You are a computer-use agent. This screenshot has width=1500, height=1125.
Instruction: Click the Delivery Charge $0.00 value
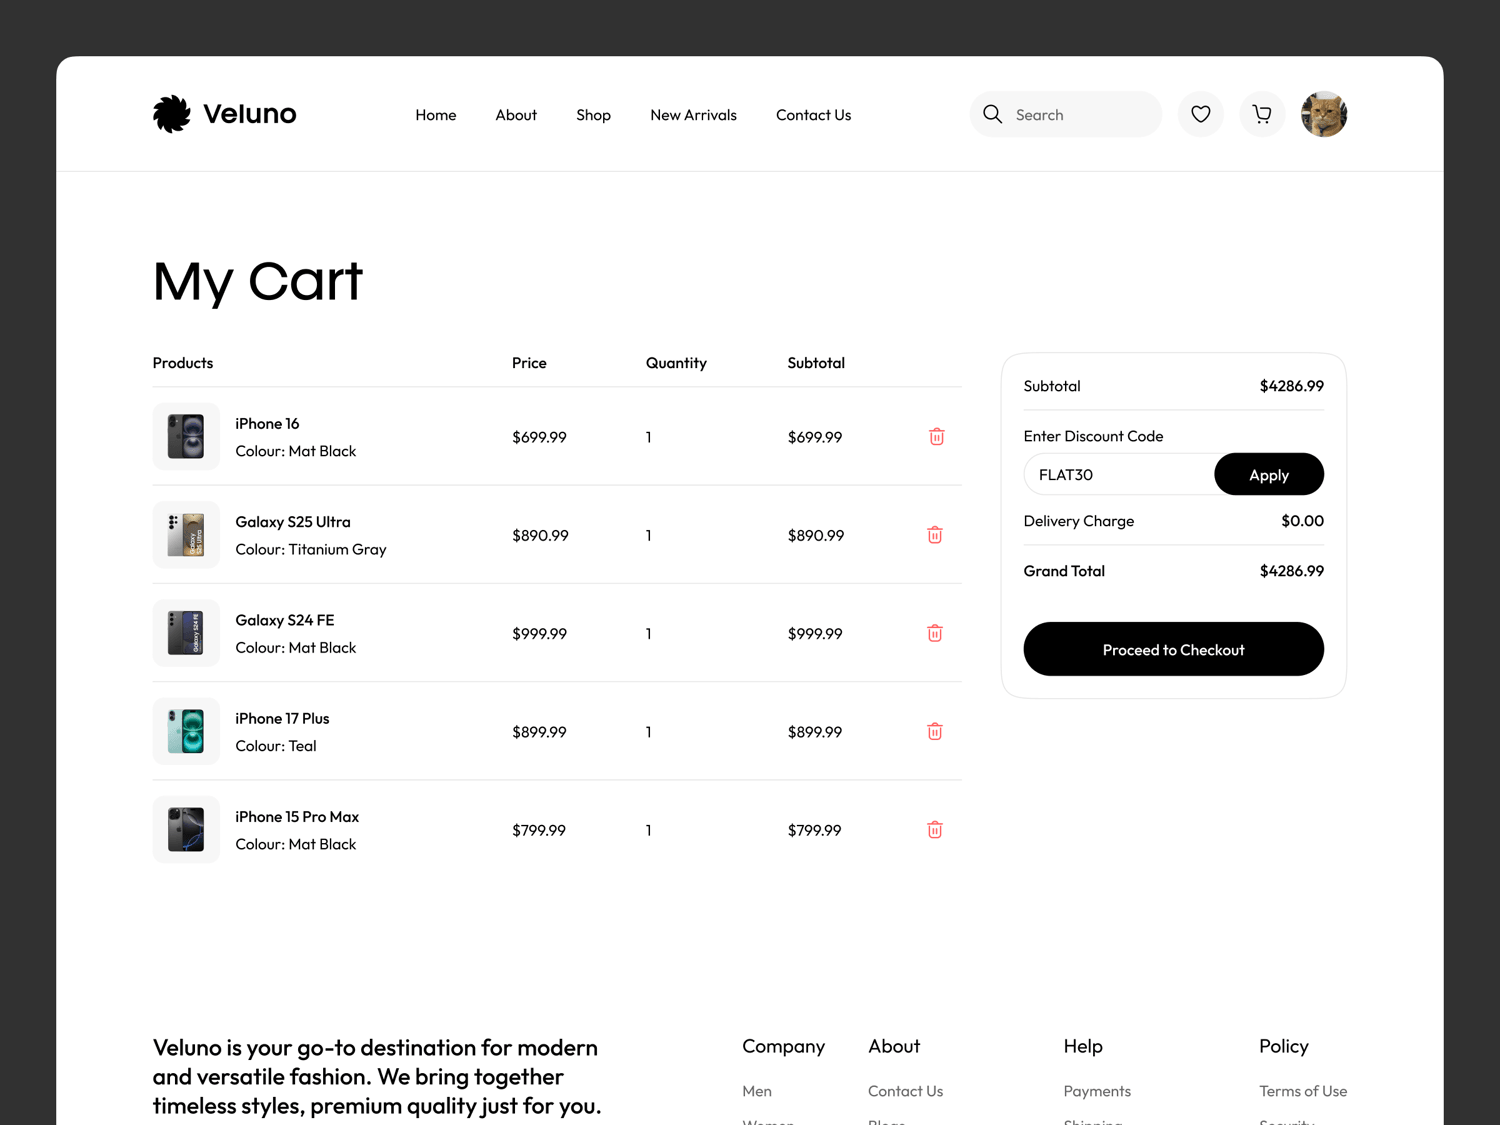tap(1302, 521)
